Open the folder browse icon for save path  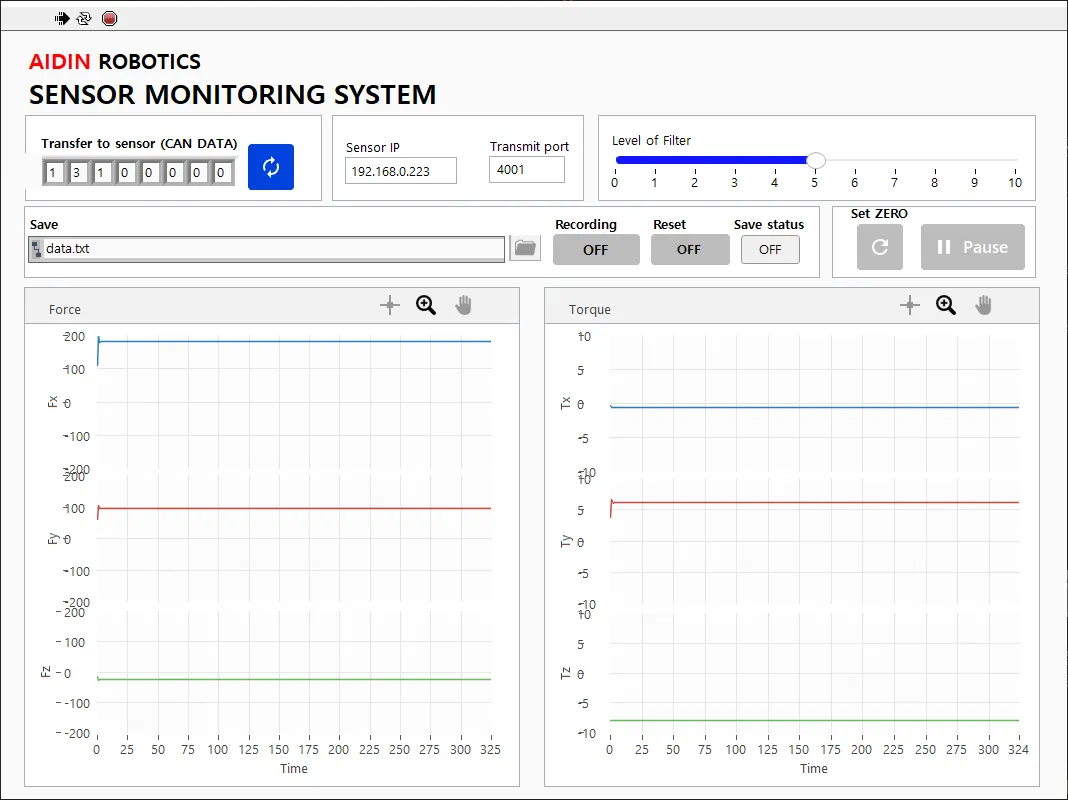click(525, 248)
